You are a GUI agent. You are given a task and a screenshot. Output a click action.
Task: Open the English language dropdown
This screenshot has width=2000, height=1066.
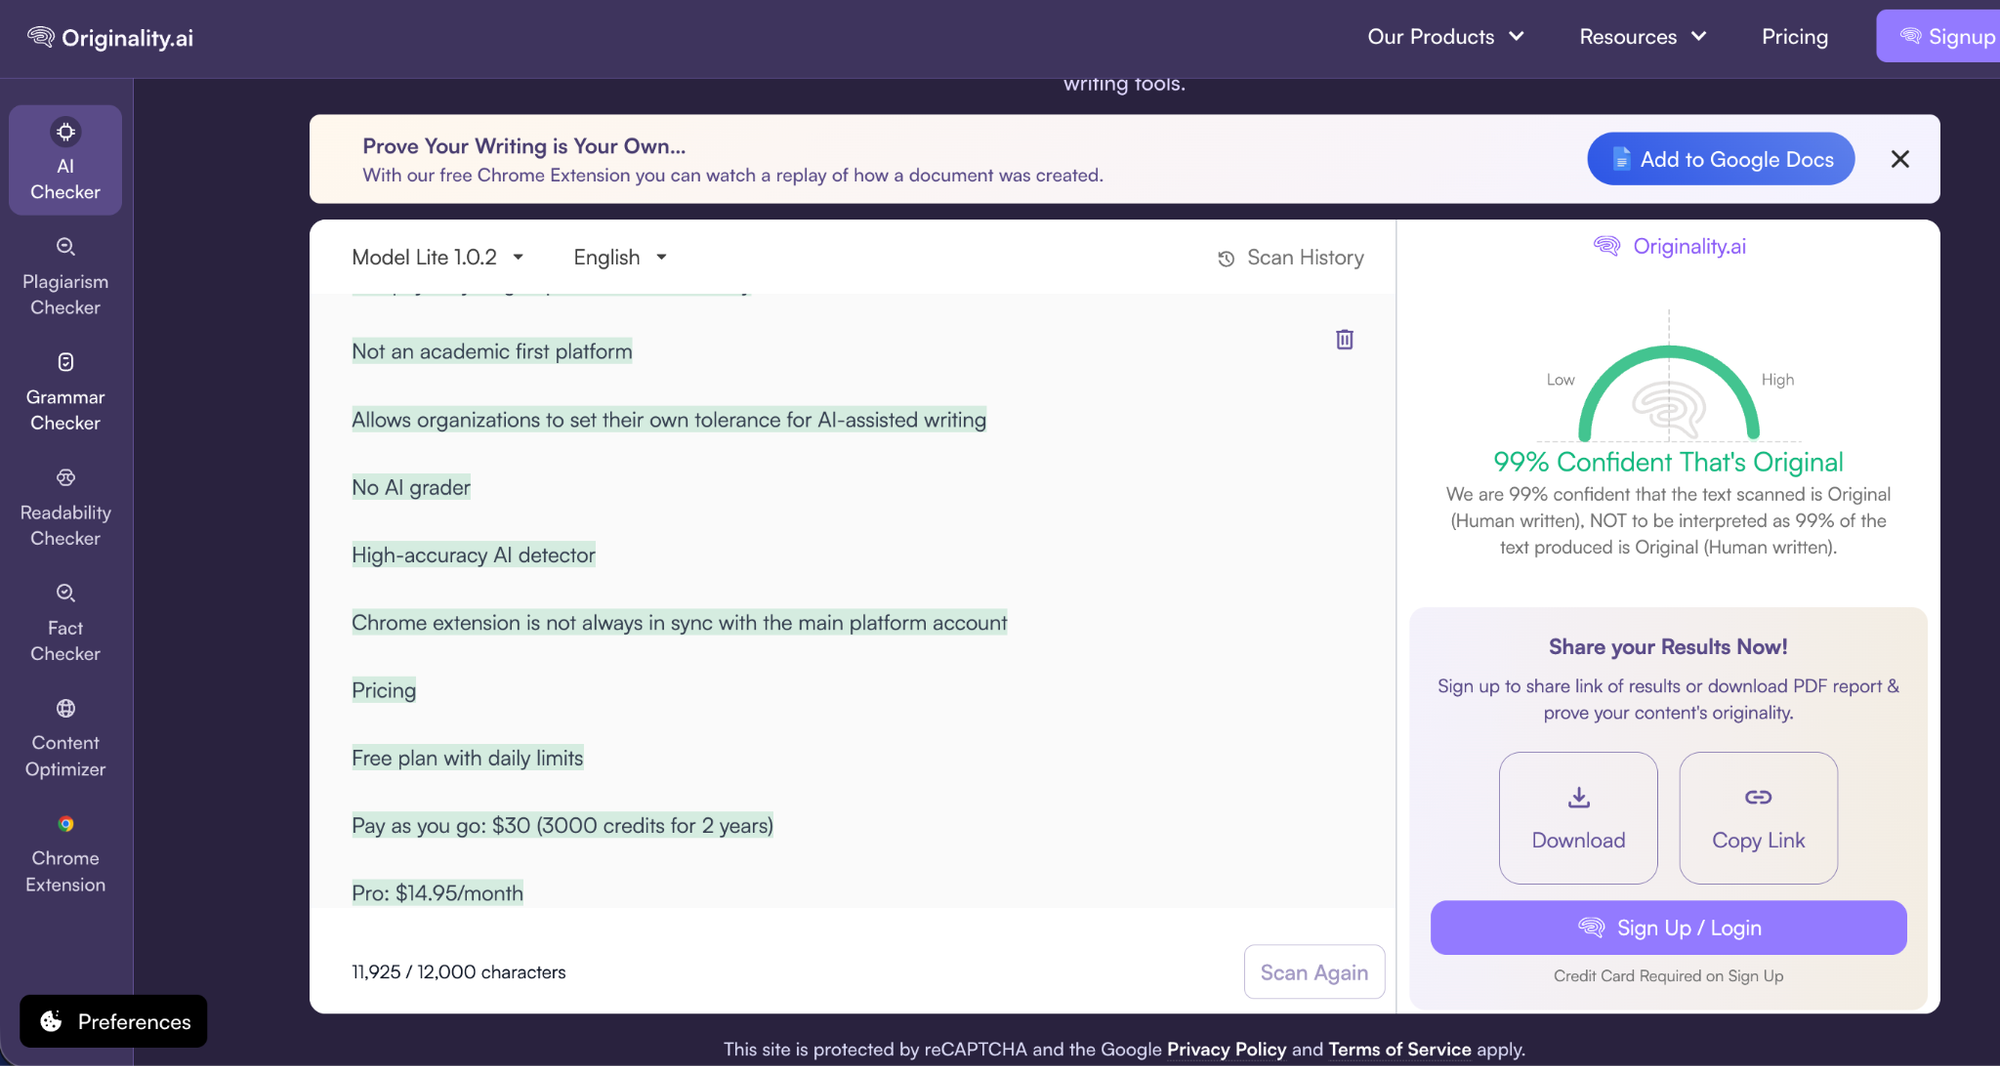620,257
